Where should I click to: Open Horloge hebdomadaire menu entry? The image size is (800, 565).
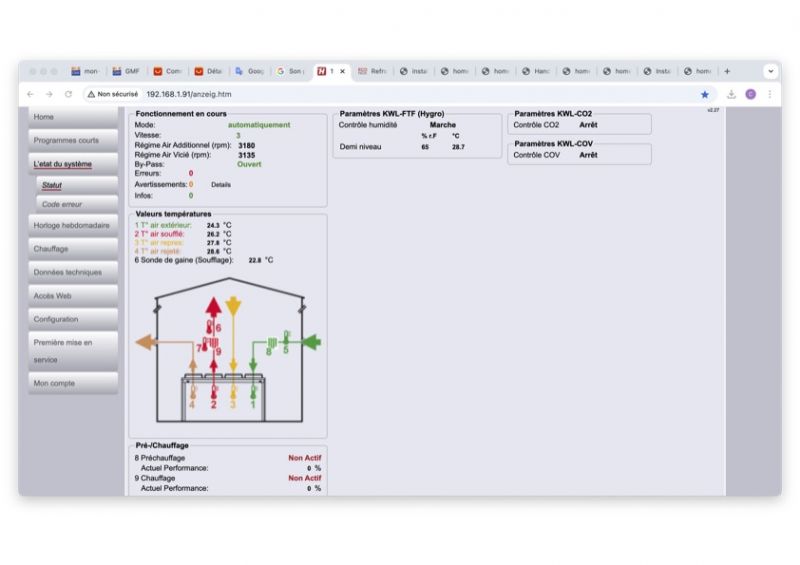pyautogui.click(x=71, y=225)
